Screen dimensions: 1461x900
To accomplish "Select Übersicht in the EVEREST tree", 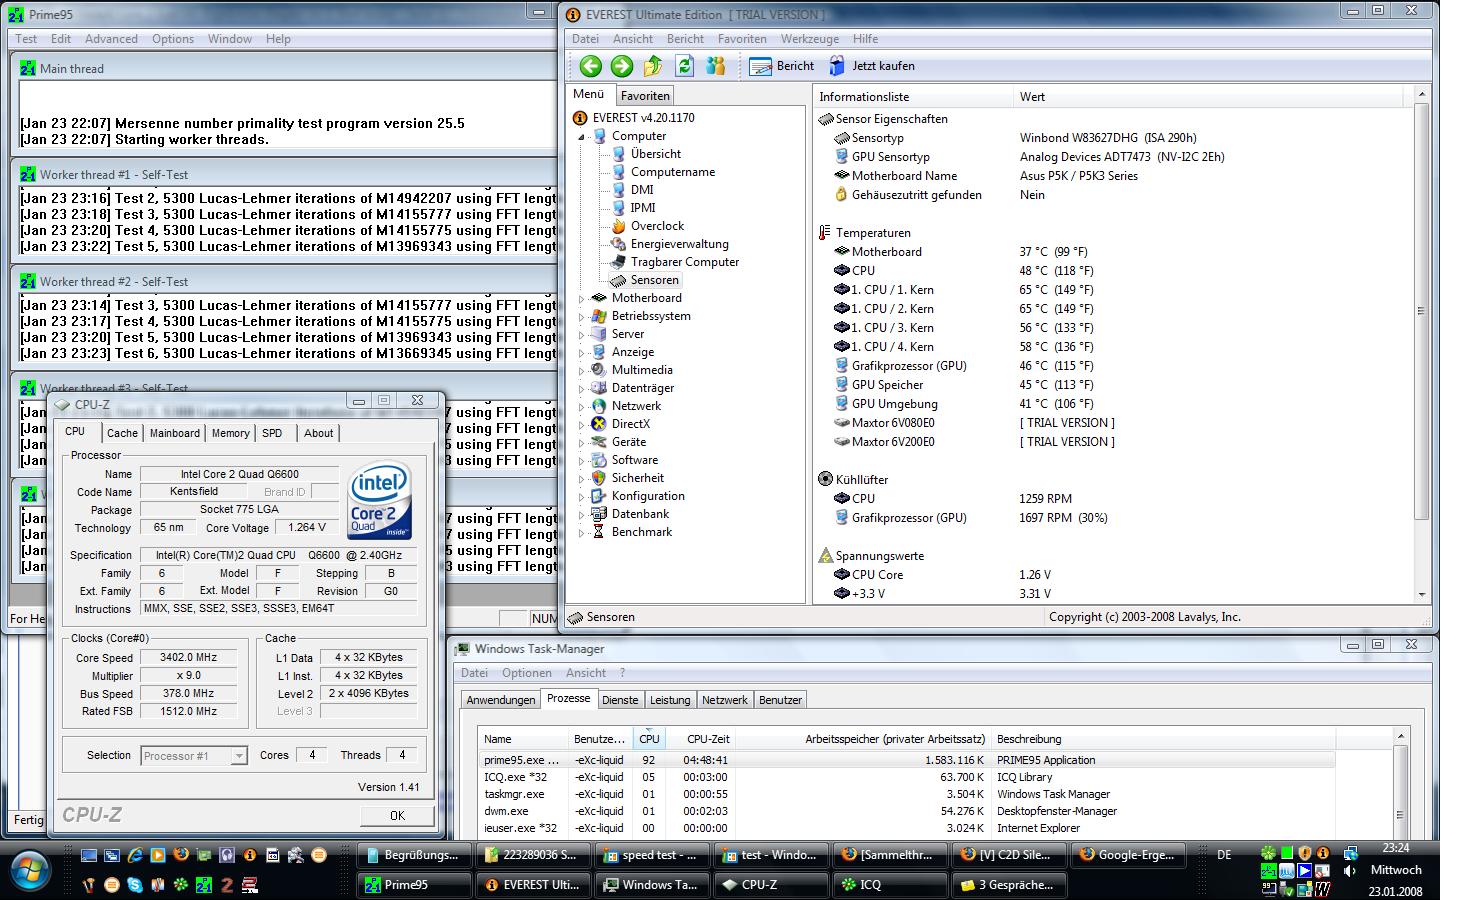I will coord(655,154).
